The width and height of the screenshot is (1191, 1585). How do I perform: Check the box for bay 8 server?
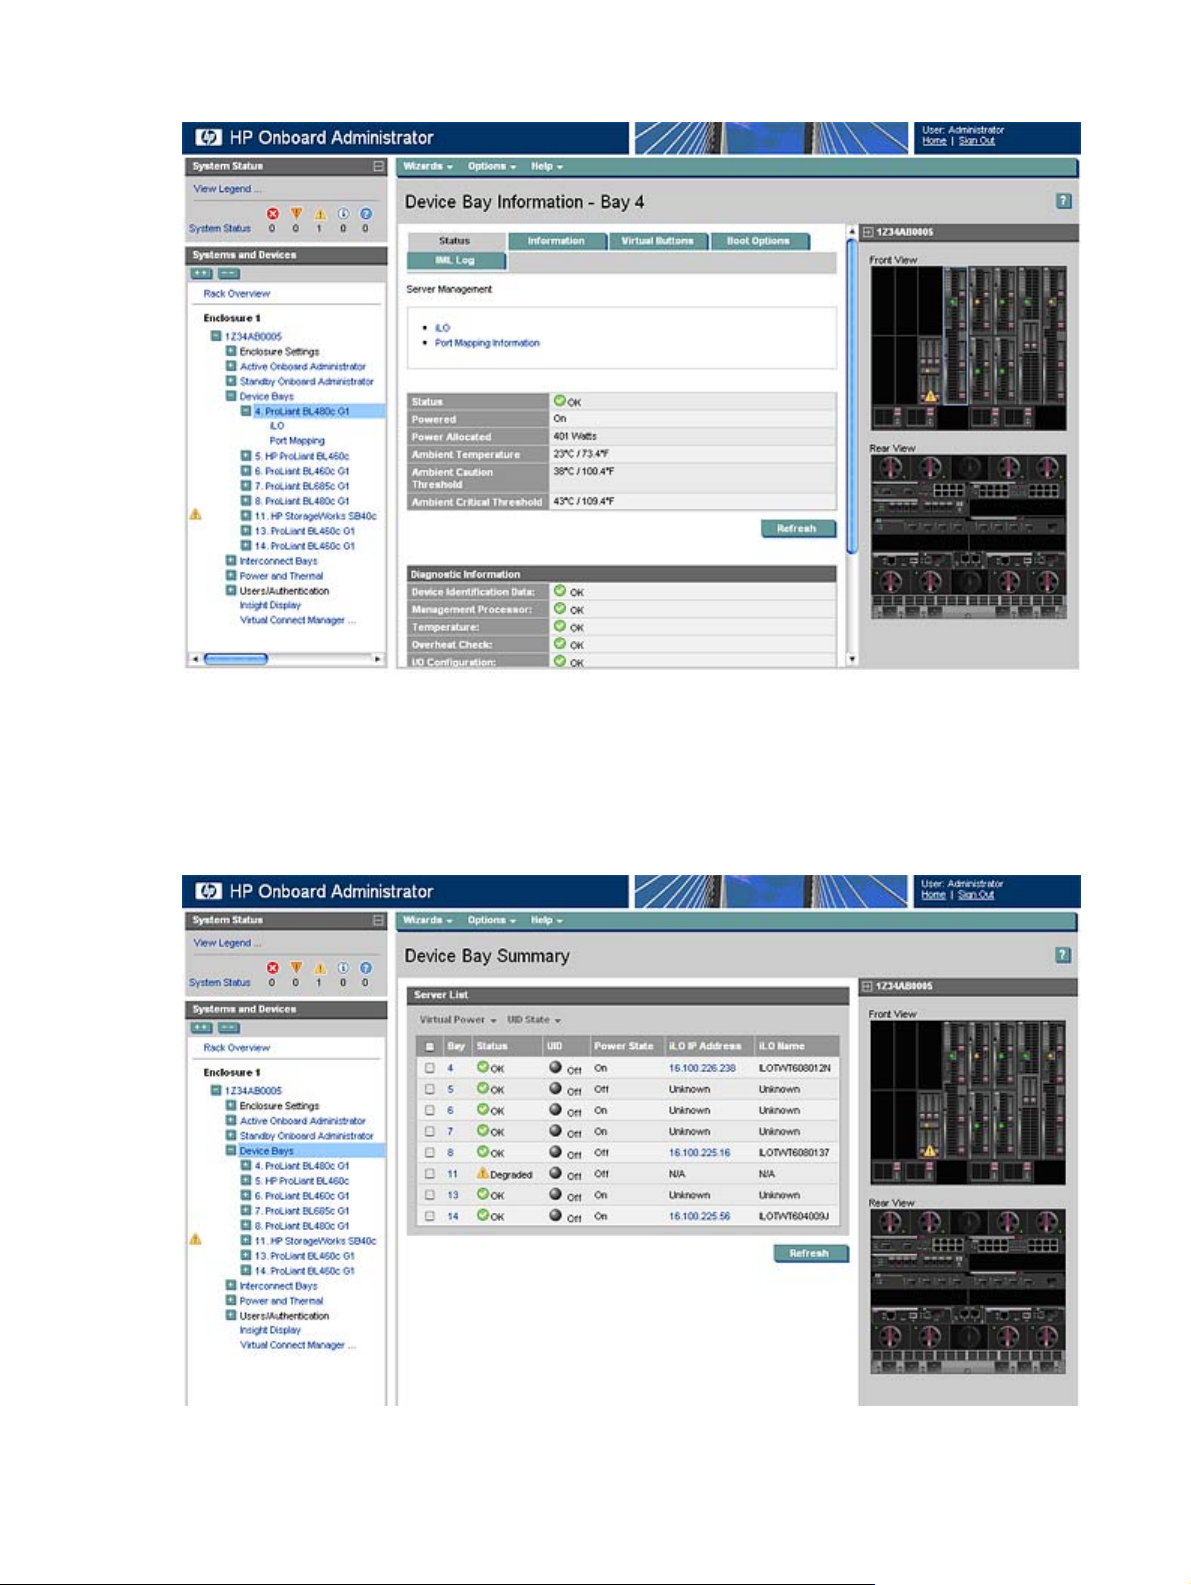pyautogui.click(x=430, y=1152)
